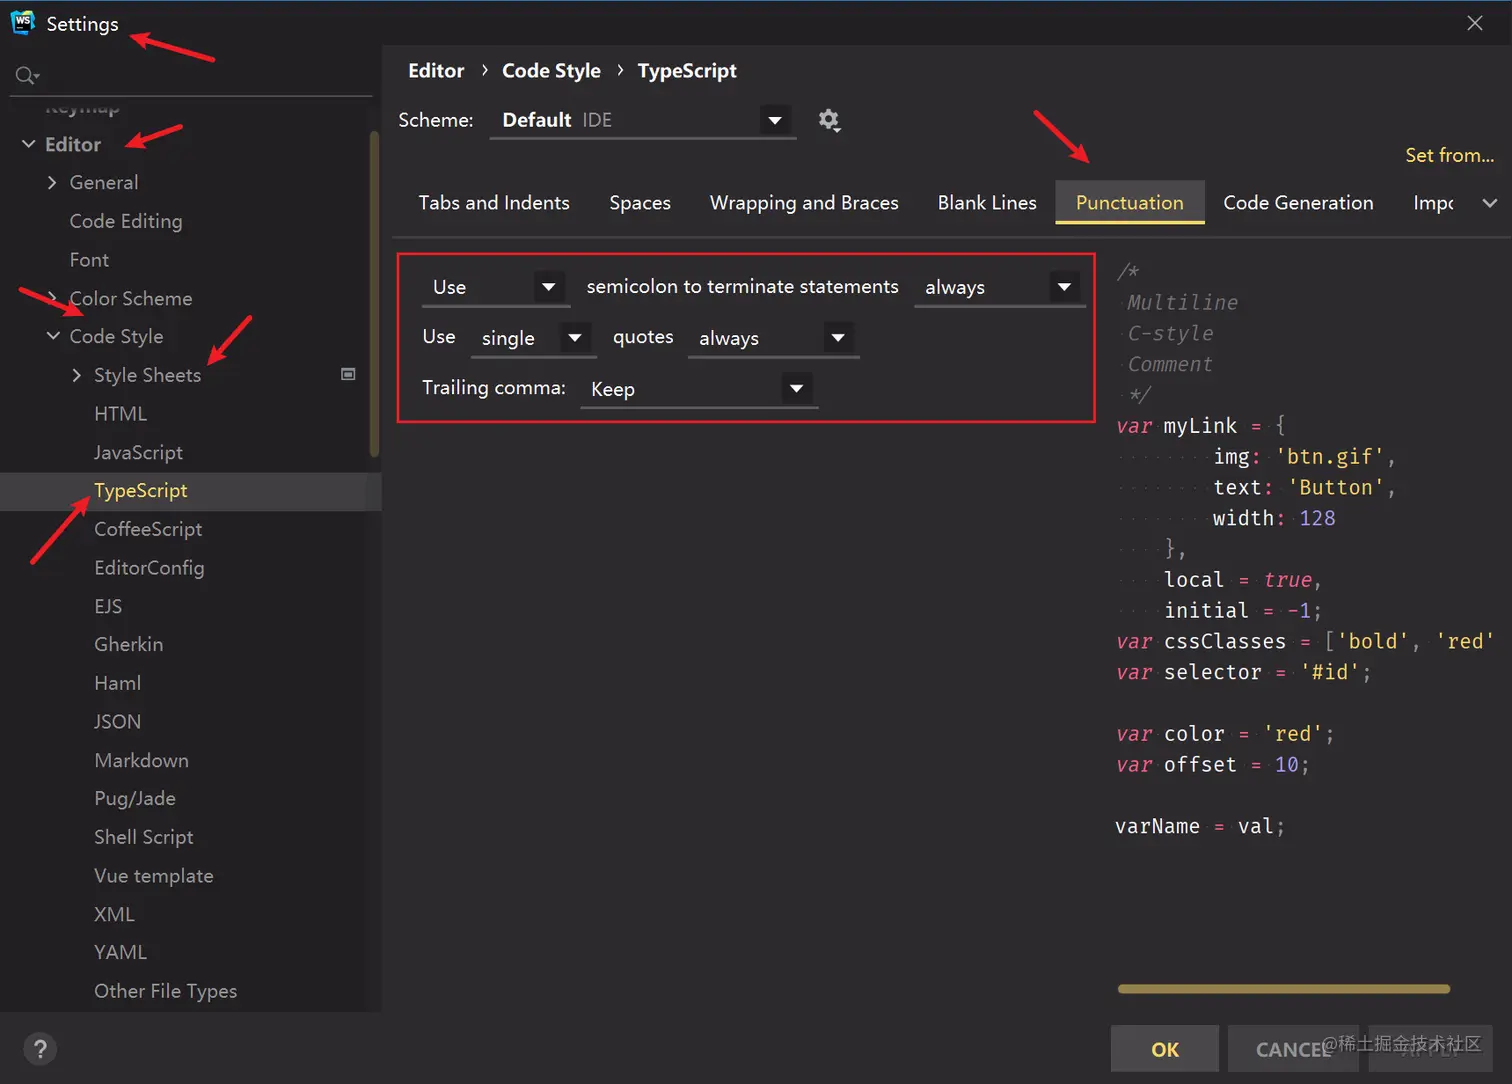1512x1084 pixels.
Task: Click the settings tree vertical scrollbar
Action: [375, 295]
